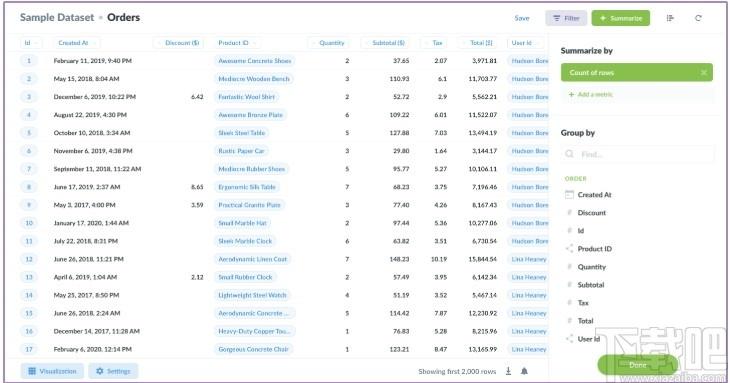Click the Product ID foreign key icon
The image size is (730, 383).
[569, 249]
